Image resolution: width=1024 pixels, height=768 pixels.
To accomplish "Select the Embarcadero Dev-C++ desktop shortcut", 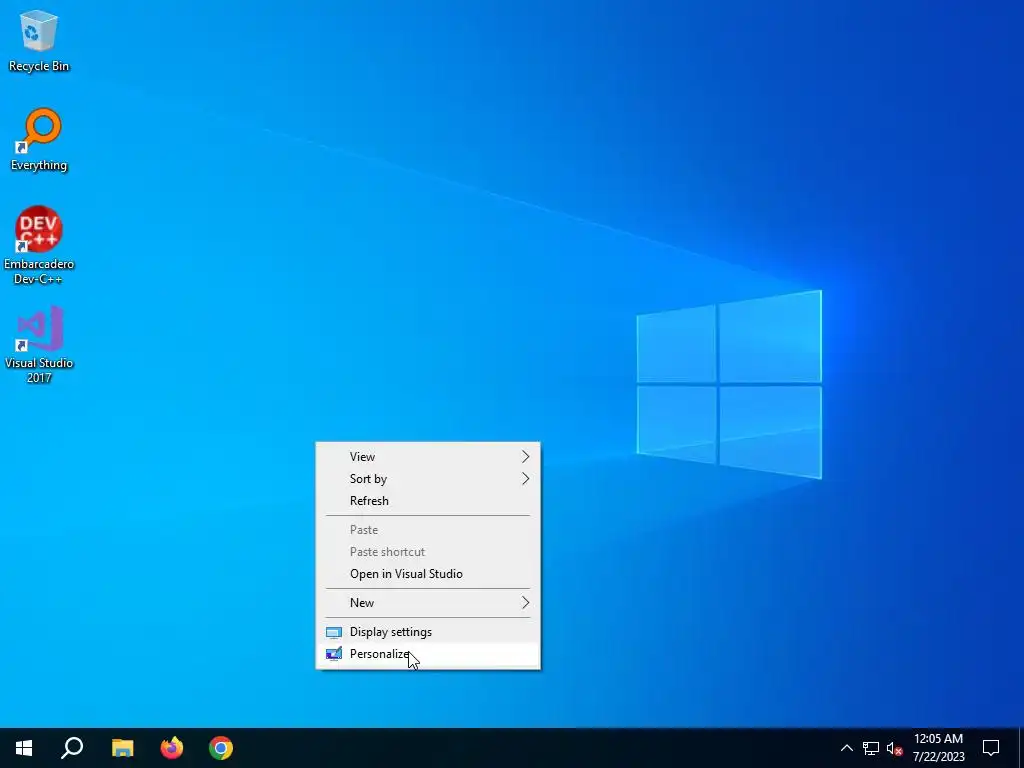I will click(x=39, y=246).
